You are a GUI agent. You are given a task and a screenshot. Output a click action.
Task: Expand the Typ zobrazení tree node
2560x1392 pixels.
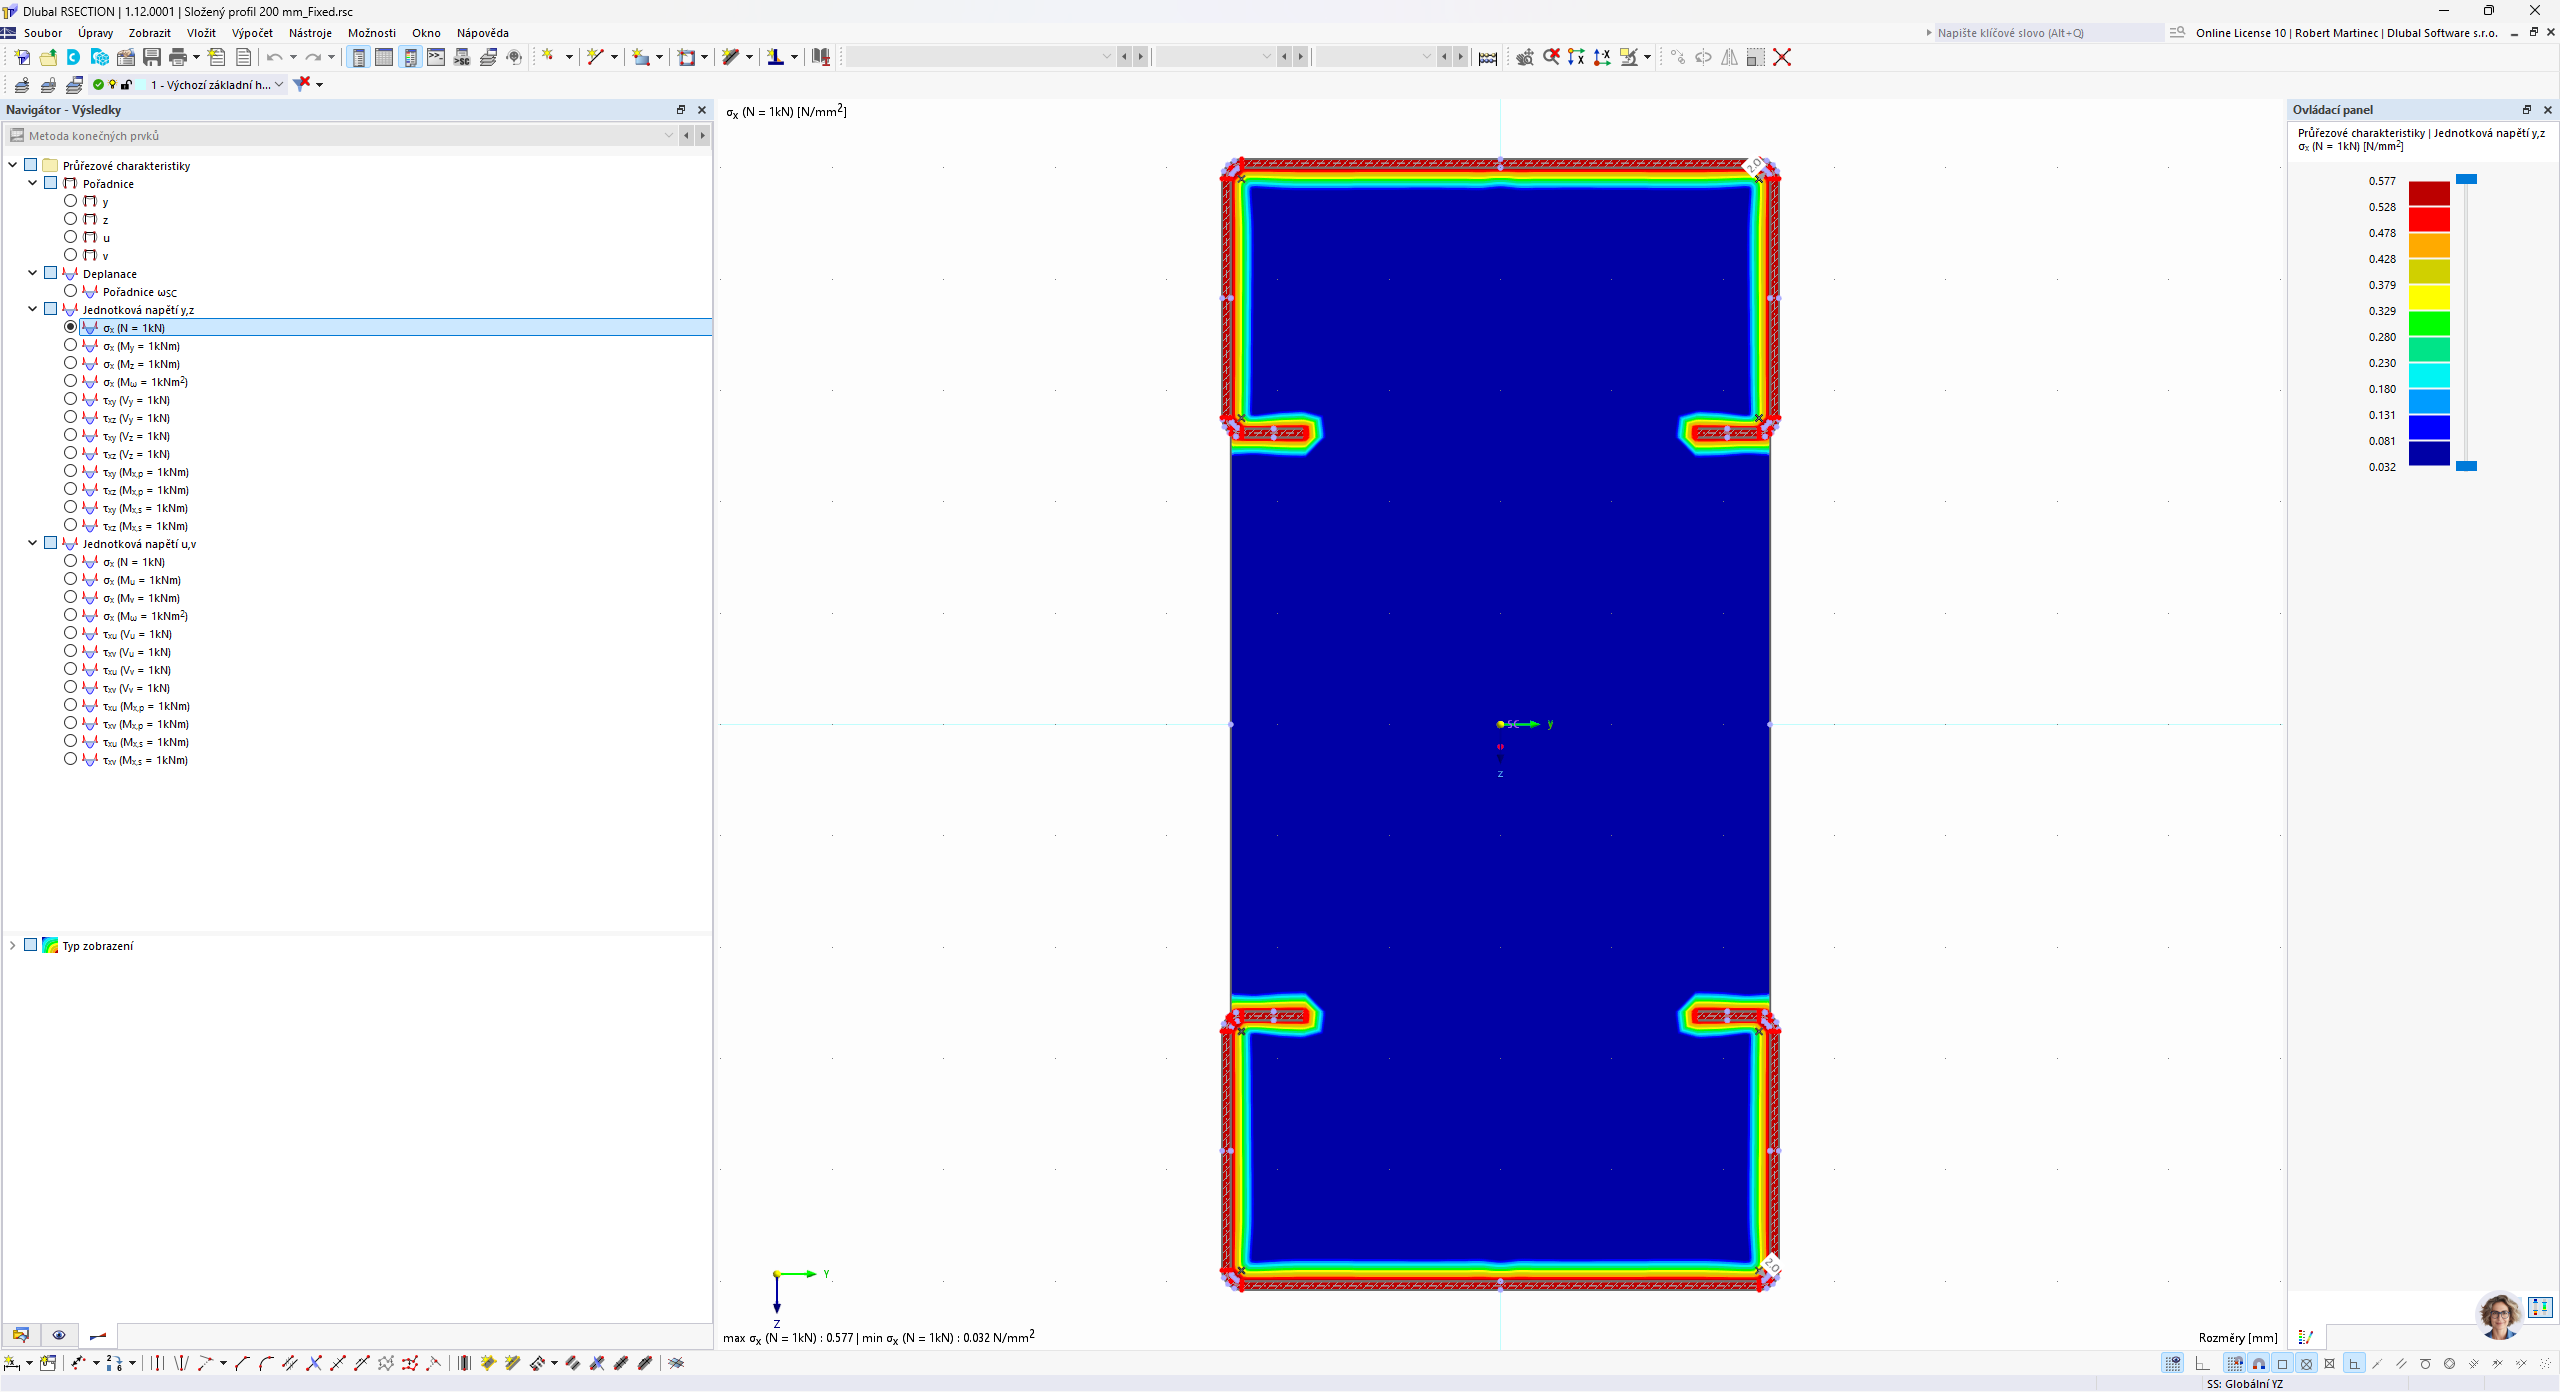12,945
